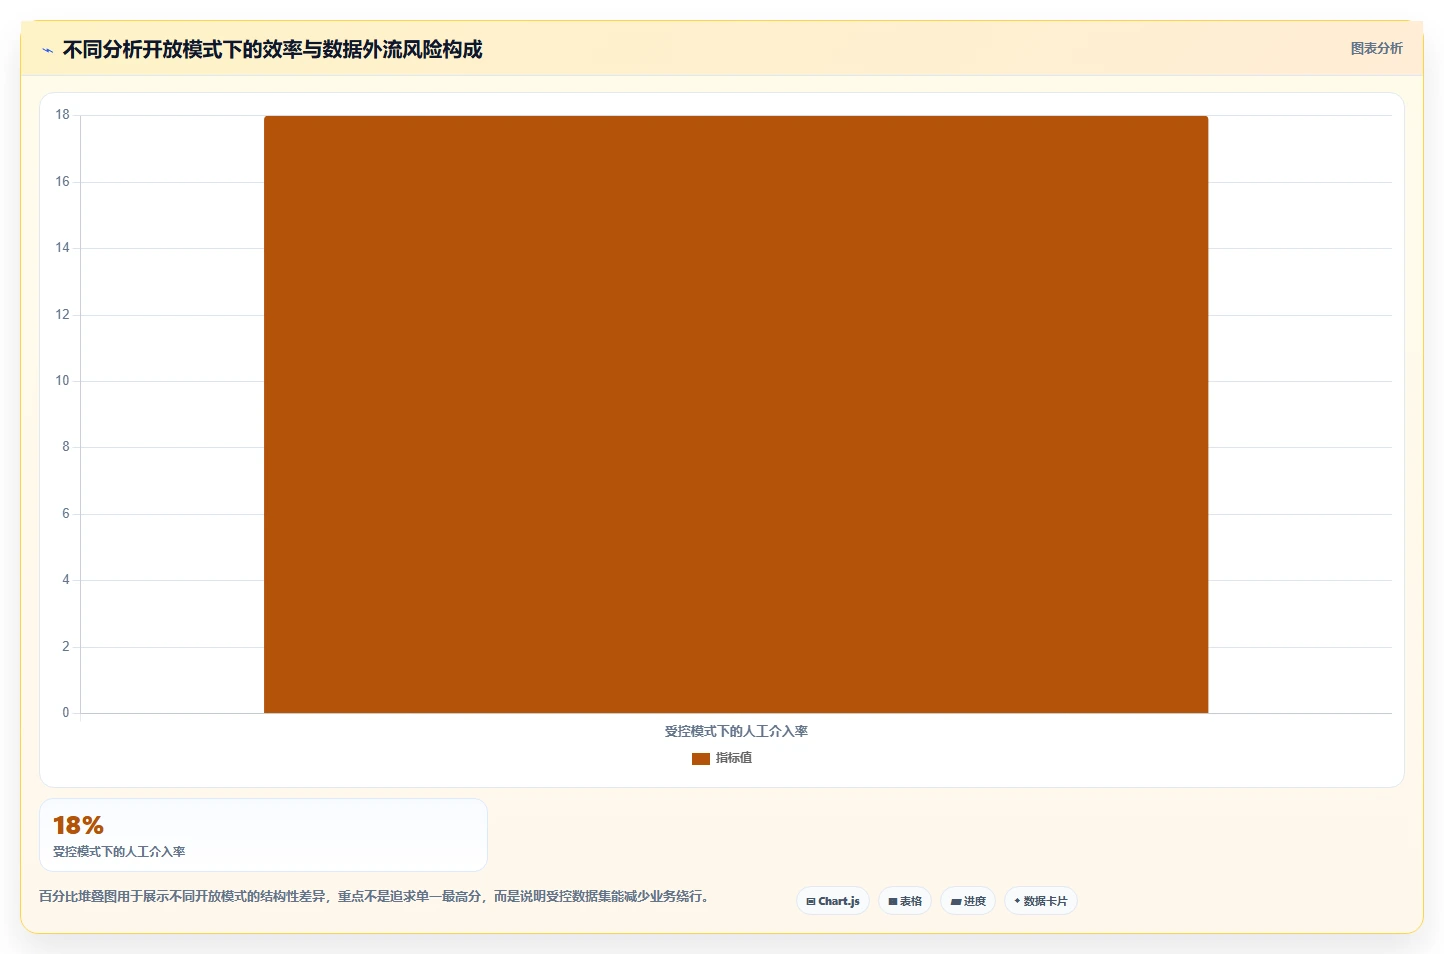Screen dimensions: 1444x954
Task: Select the 表格 tag chip
Action: 905,901
